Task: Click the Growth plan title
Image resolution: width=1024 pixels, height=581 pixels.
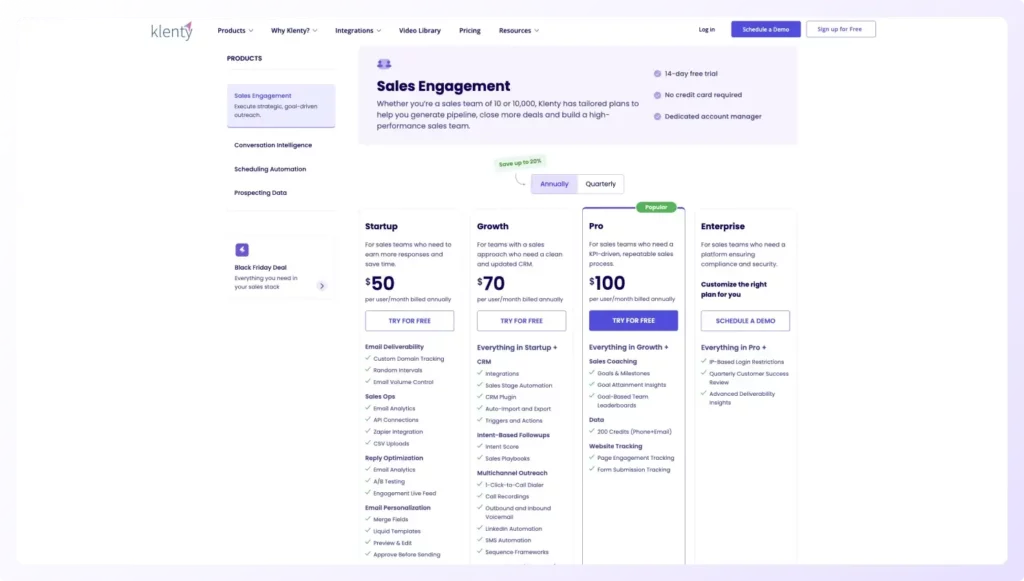Action: pos(492,227)
